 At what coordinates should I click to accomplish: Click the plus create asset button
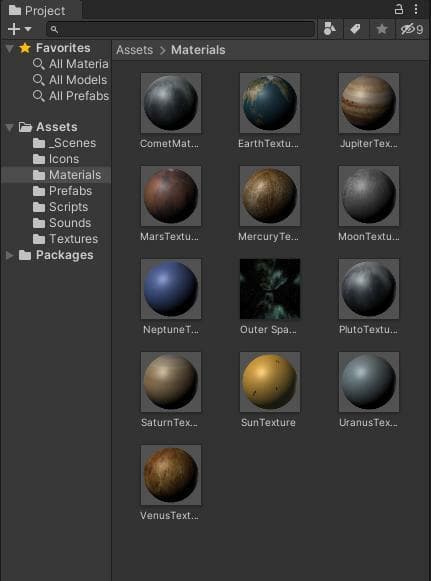(x=14, y=29)
